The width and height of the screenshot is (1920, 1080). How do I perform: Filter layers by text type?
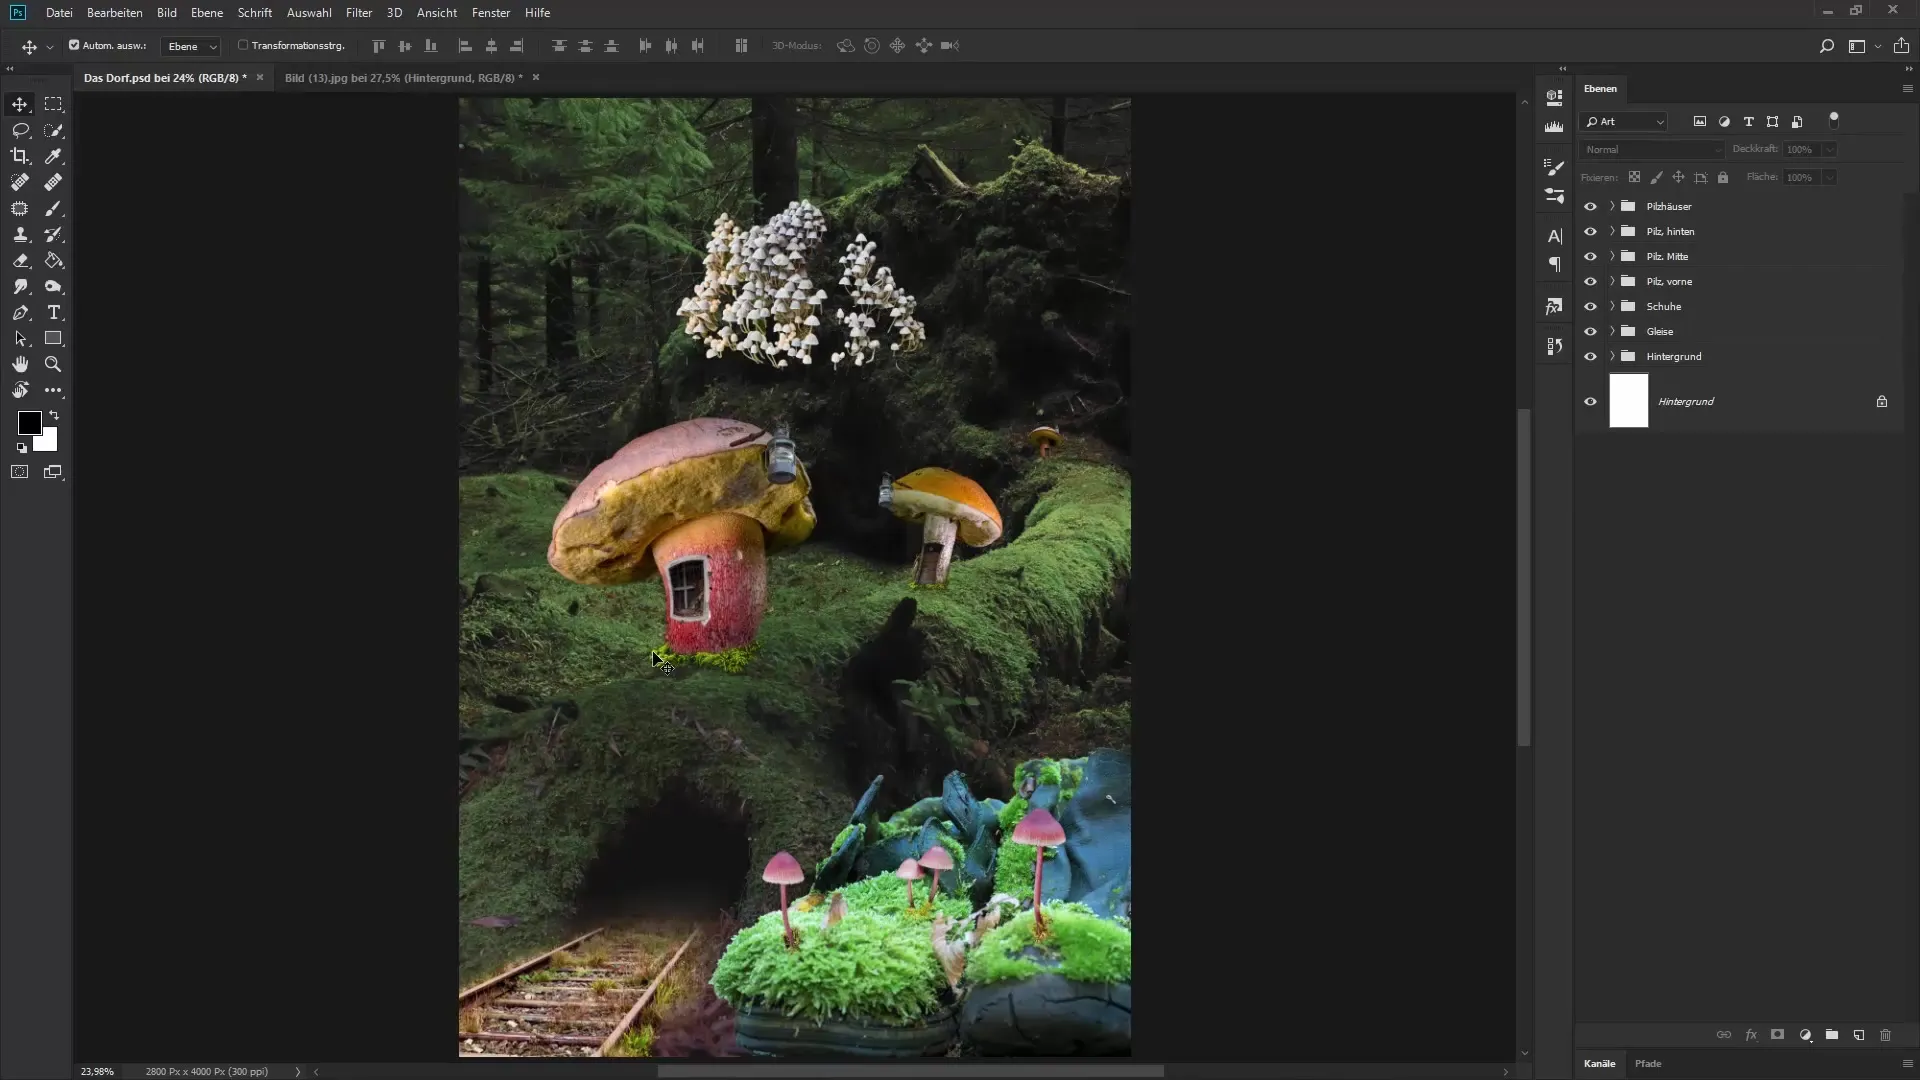tap(1749, 122)
